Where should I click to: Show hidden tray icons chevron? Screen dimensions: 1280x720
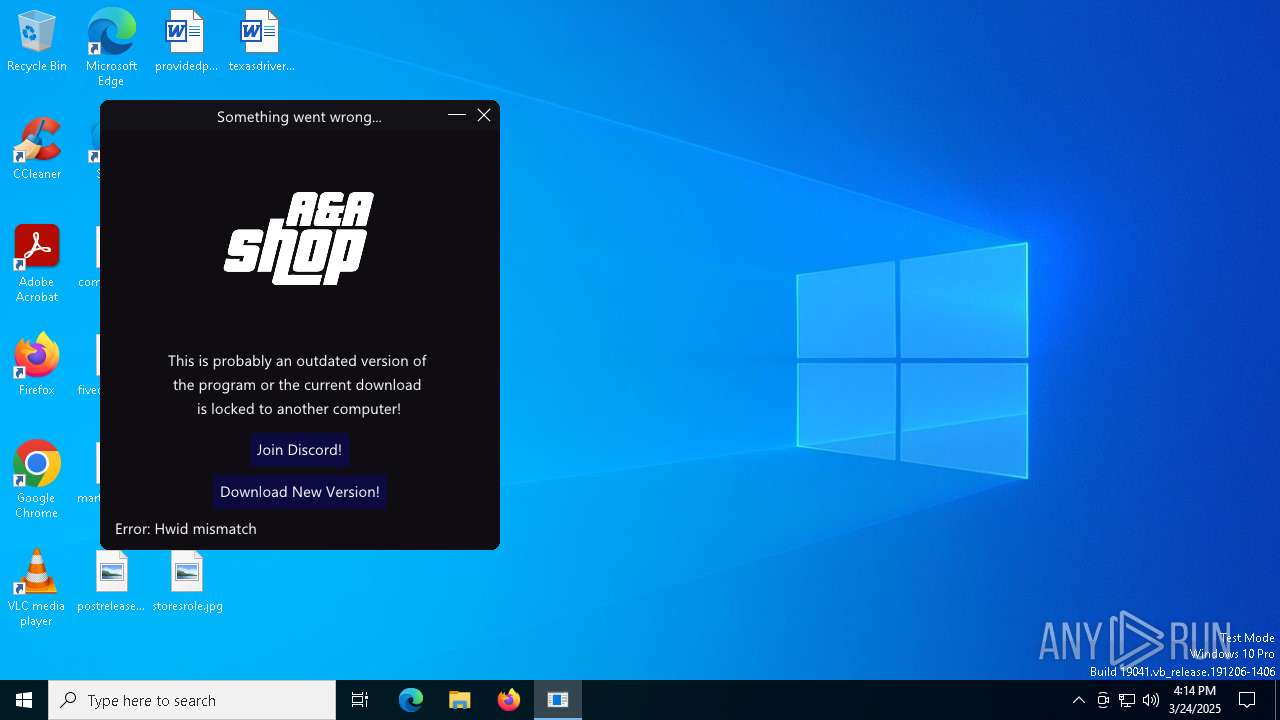[x=1078, y=700]
